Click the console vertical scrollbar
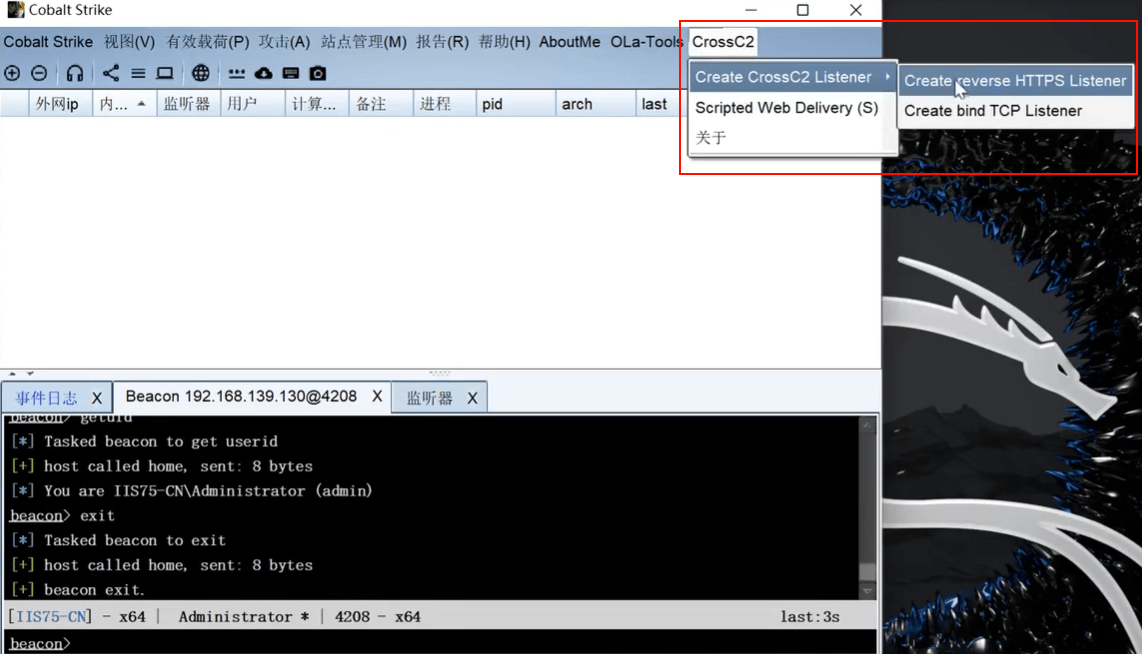 pos(867,508)
